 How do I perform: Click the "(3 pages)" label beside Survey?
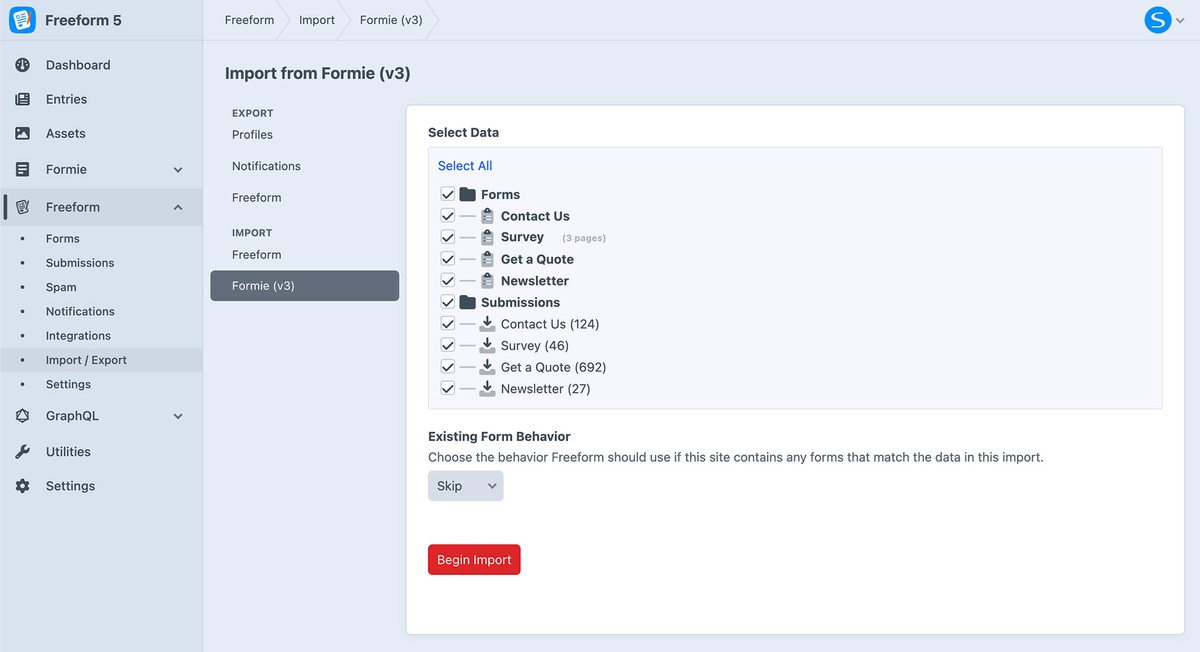click(584, 238)
